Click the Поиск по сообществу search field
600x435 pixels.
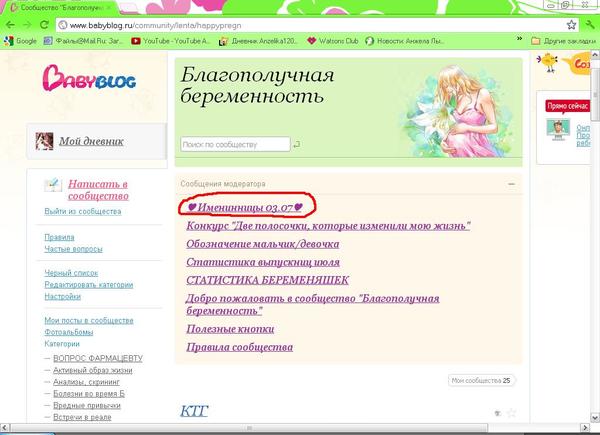point(235,145)
